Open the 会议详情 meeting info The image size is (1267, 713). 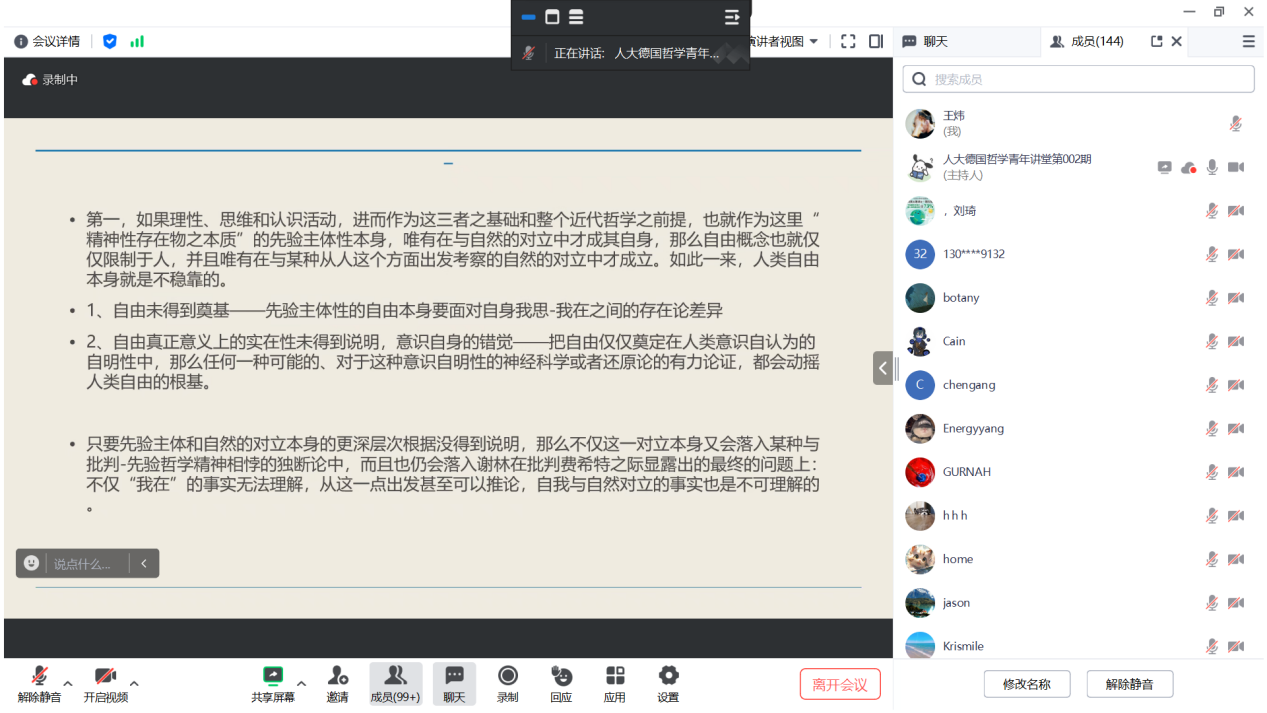[47, 41]
